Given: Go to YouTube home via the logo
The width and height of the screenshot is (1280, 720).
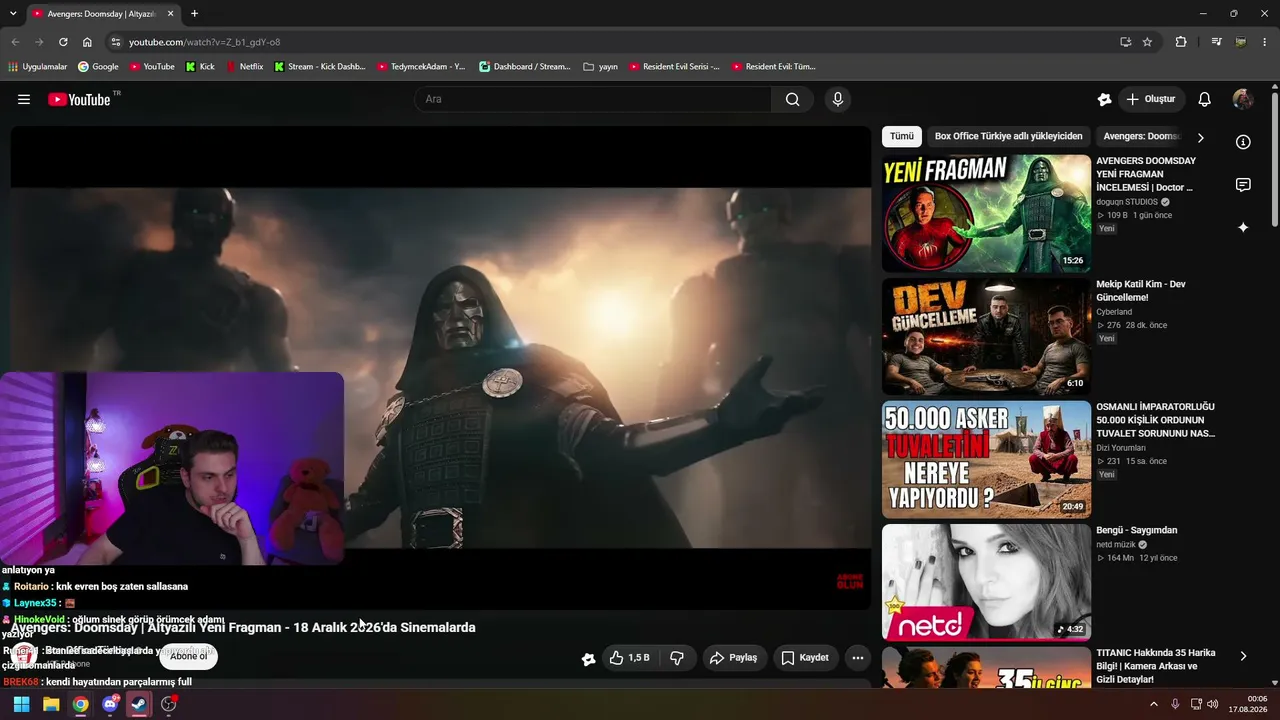Looking at the screenshot, I should pyautogui.click(x=79, y=99).
